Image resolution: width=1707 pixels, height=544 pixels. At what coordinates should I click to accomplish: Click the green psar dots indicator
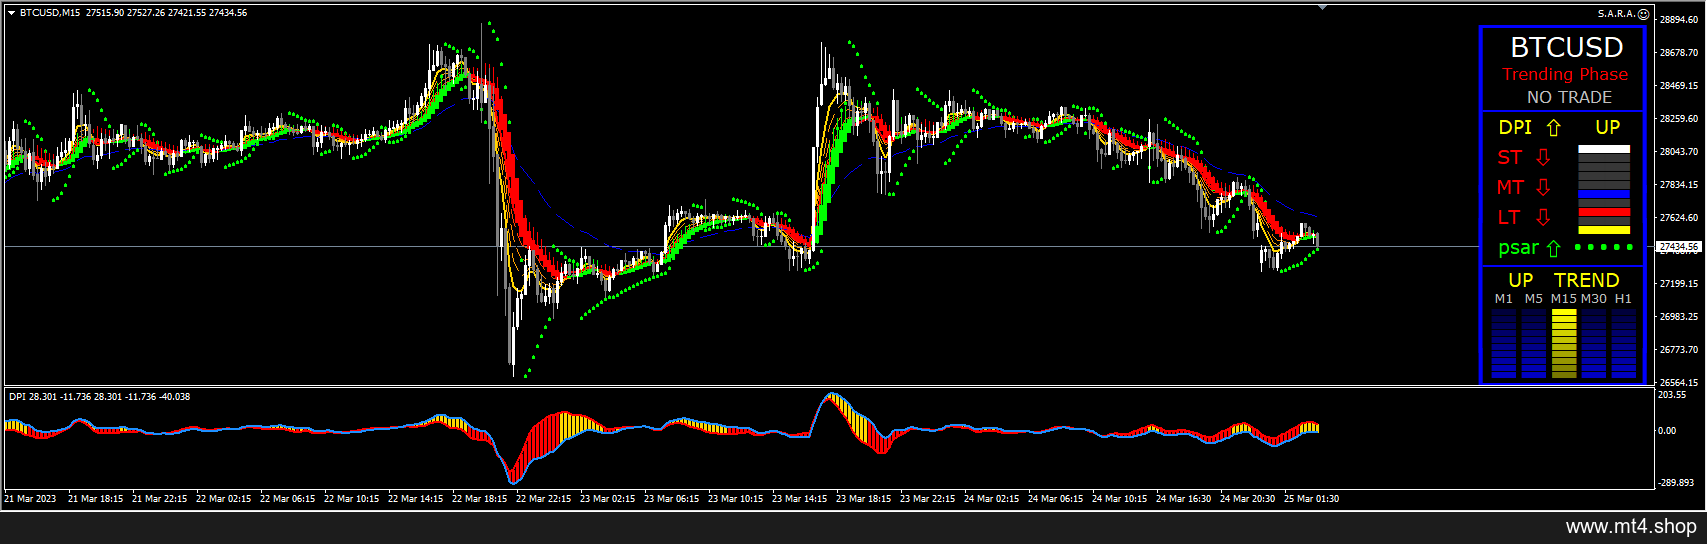pyautogui.click(x=1604, y=247)
